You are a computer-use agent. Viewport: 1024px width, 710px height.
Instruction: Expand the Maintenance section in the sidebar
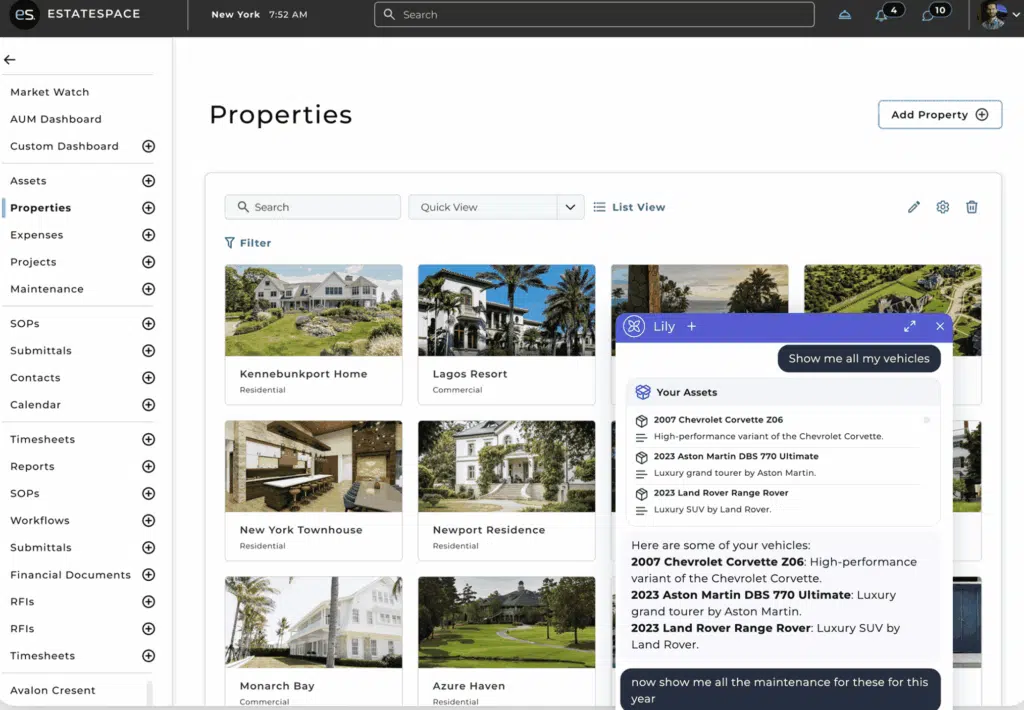coord(148,288)
